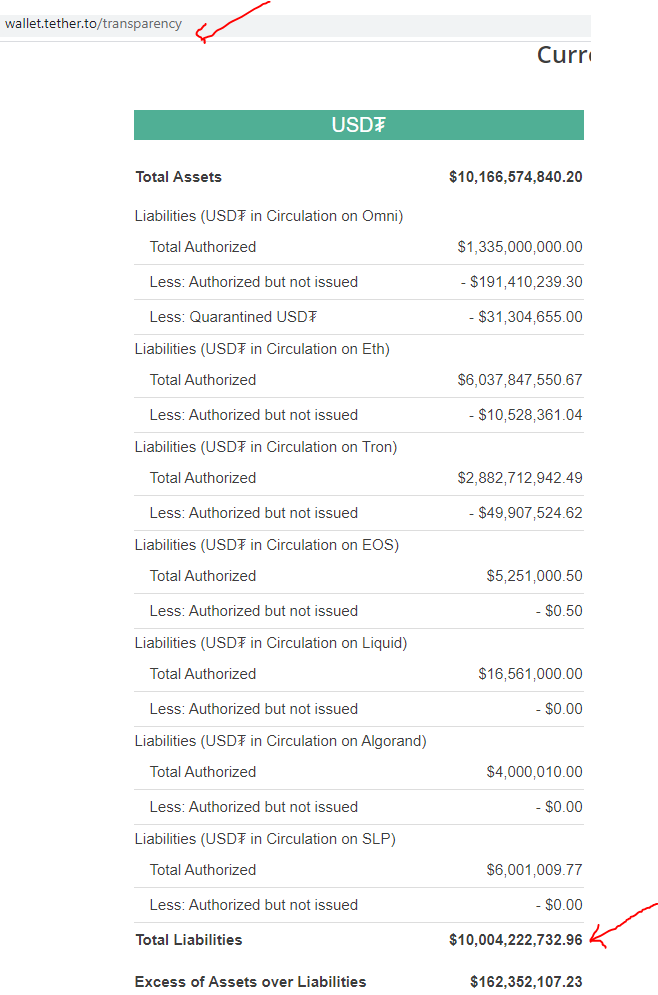Select the Tron Total Authorized value $2,882,712,942.49
This screenshot has width=658, height=995.
tap(520, 478)
